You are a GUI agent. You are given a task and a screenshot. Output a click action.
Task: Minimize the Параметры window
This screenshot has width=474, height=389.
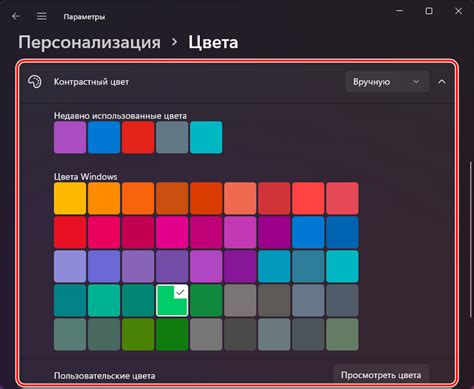click(x=399, y=11)
